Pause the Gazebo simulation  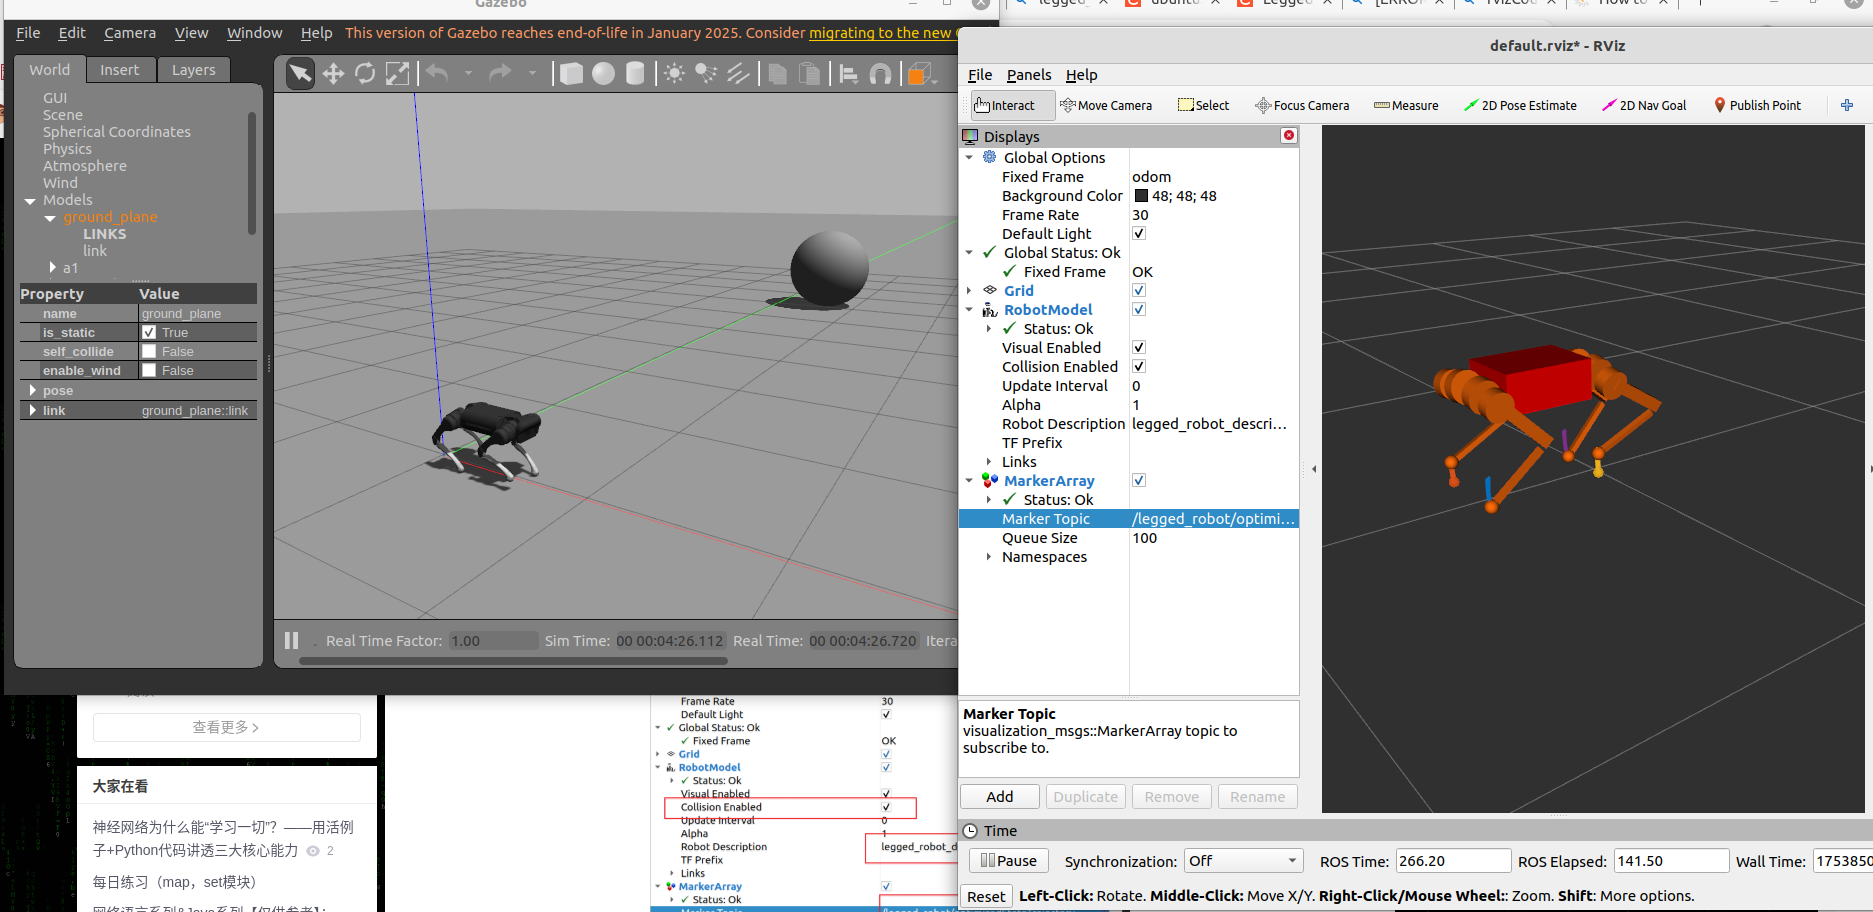point(291,640)
